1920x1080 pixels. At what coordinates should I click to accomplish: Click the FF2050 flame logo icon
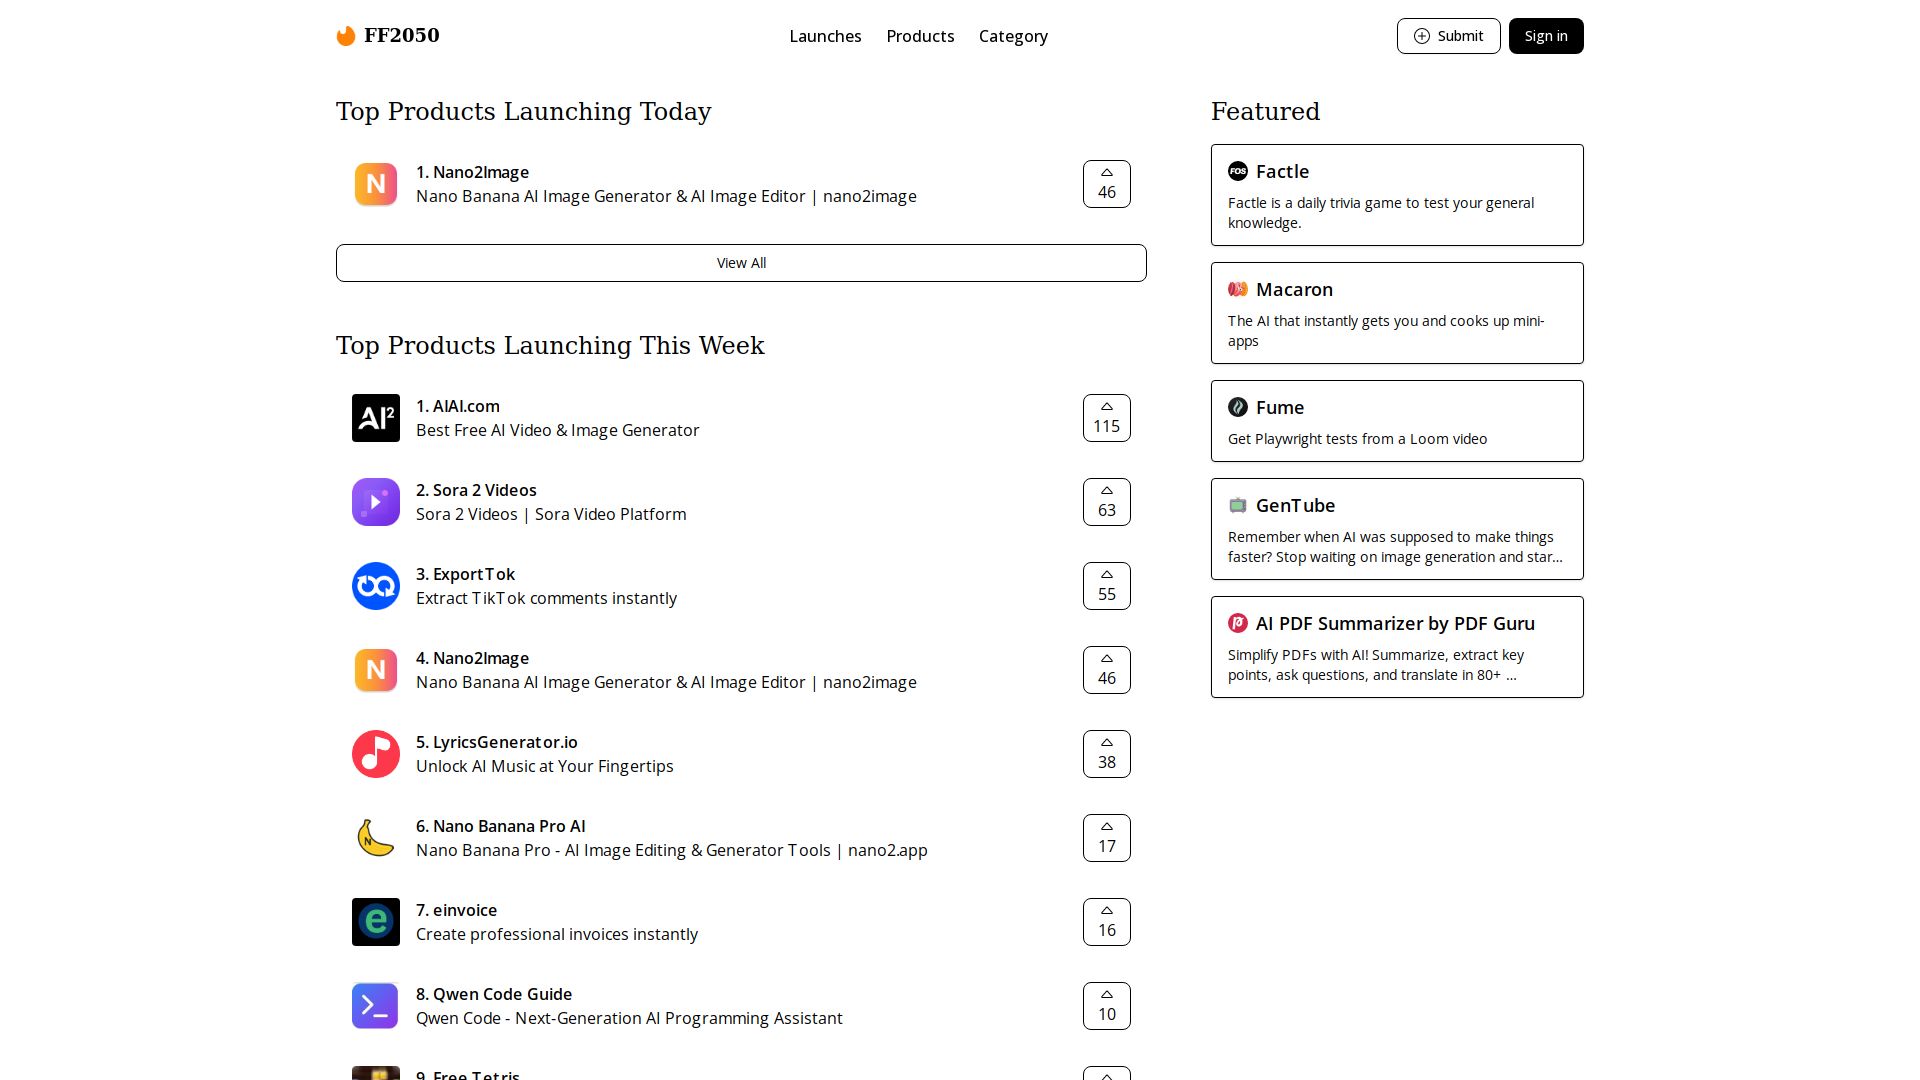point(346,37)
